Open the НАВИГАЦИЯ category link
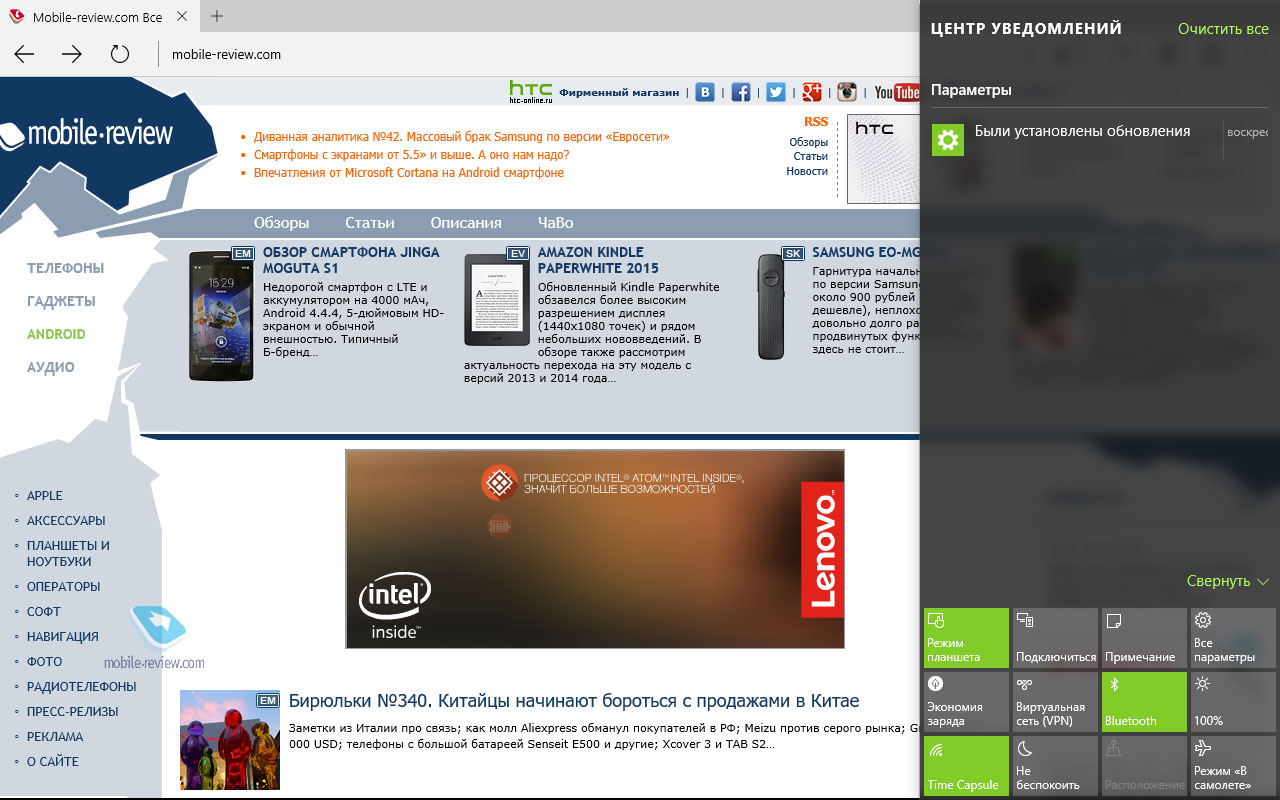This screenshot has width=1280, height=800. pyautogui.click(x=63, y=637)
